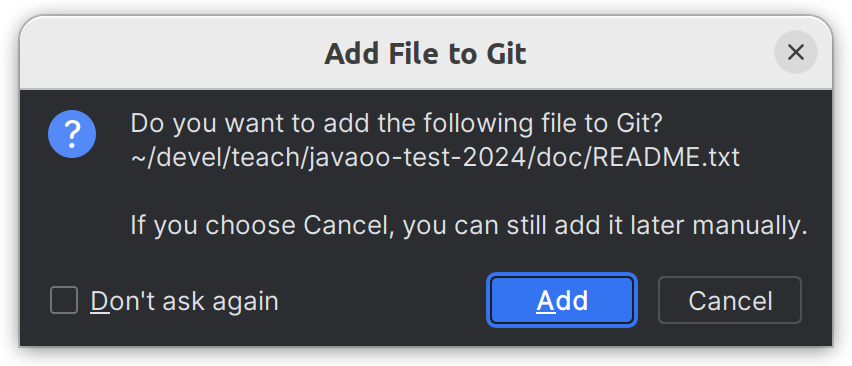Dismiss the dialog with Cancel button
The width and height of the screenshot is (852, 366).
730,300
